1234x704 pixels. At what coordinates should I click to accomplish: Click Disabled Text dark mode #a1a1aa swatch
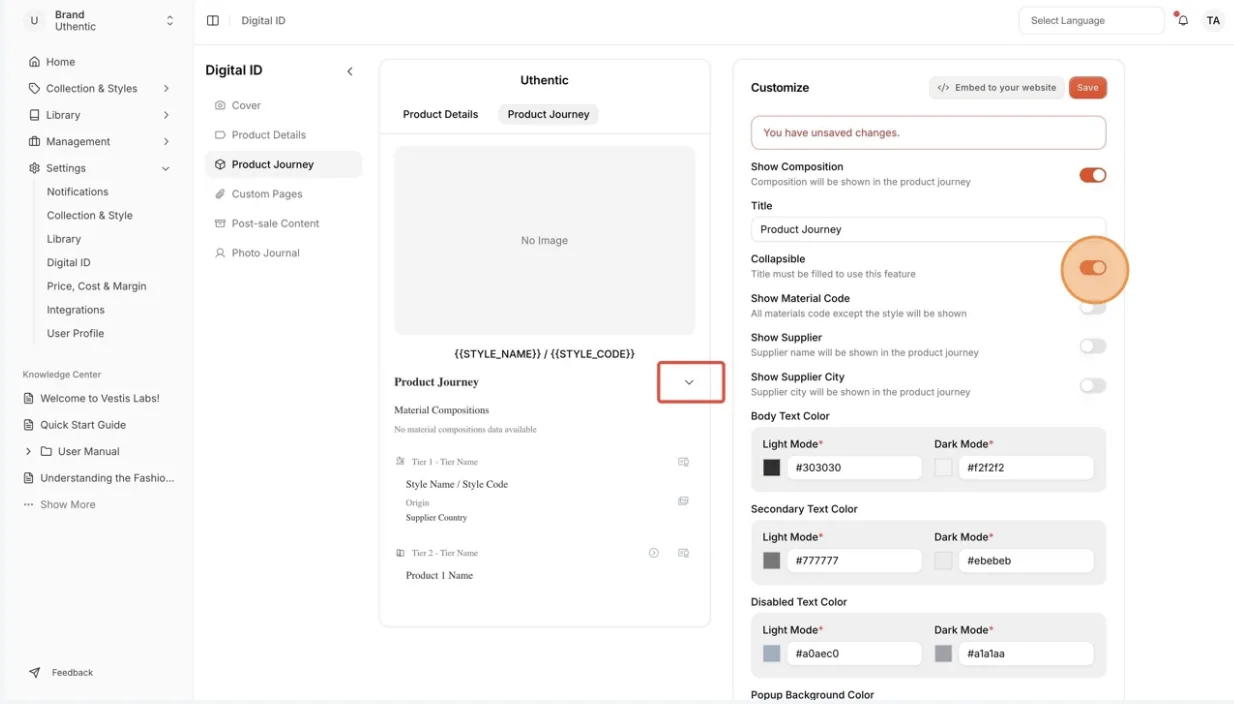pyautogui.click(x=943, y=653)
